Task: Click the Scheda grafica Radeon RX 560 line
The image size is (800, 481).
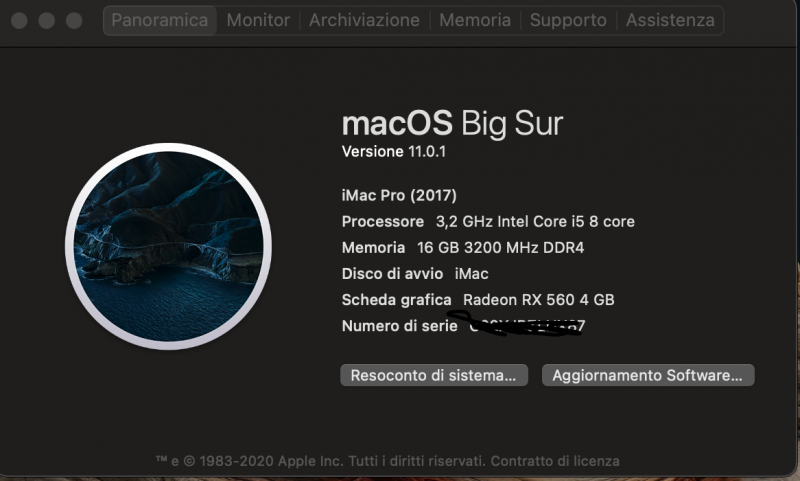Action: coord(477,299)
